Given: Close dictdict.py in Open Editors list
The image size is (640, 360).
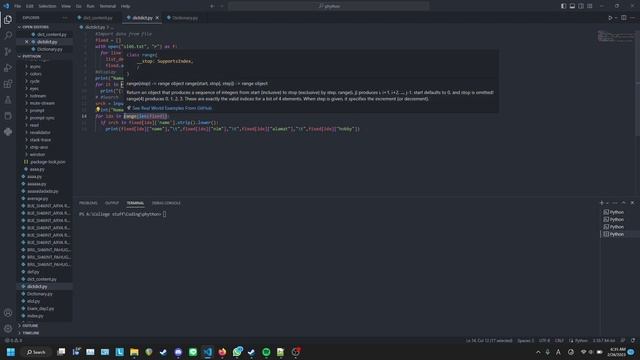Looking at the screenshot, I should pos(27,42).
